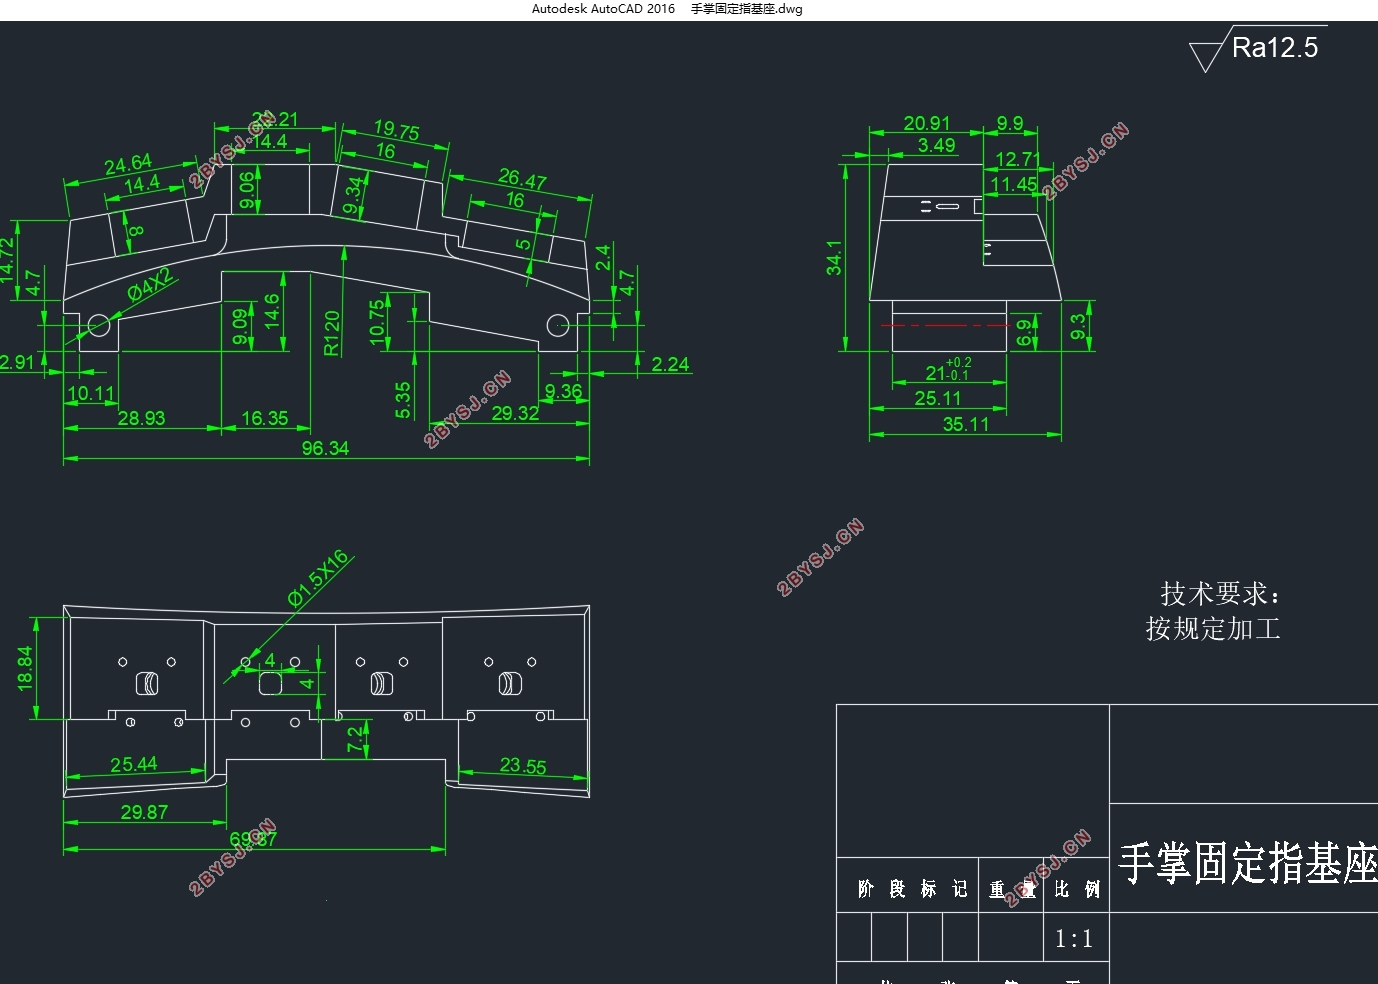1378x984 pixels.
Task: Select the R120 radius dimension
Action: click(x=332, y=333)
